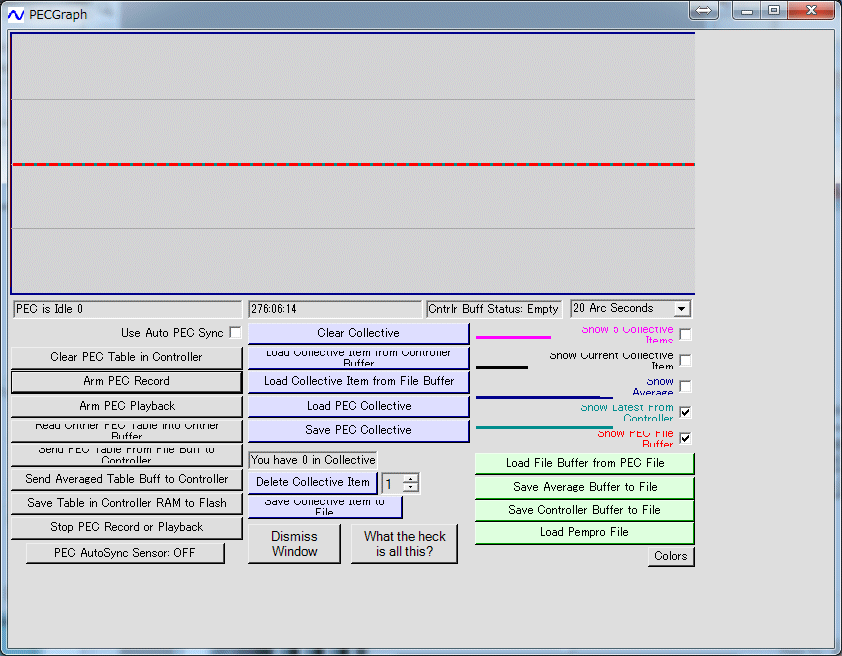
Task: Send Averaged Table Buff to Controller
Action: pyautogui.click(x=127, y=479)
